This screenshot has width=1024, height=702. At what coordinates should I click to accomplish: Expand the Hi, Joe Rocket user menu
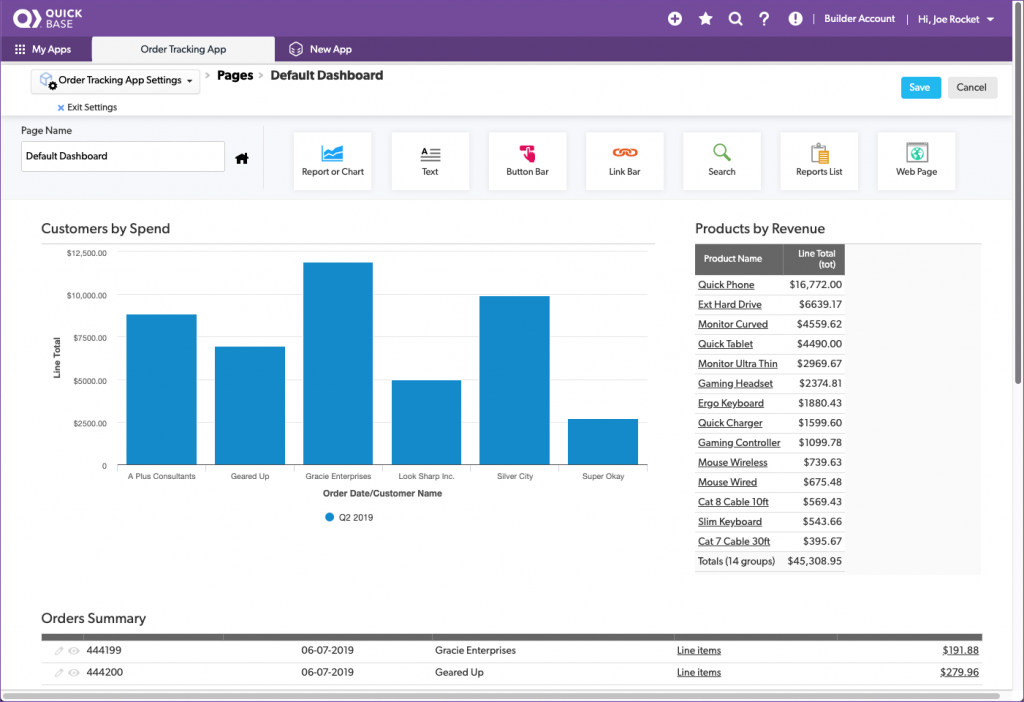pos(955,19)
